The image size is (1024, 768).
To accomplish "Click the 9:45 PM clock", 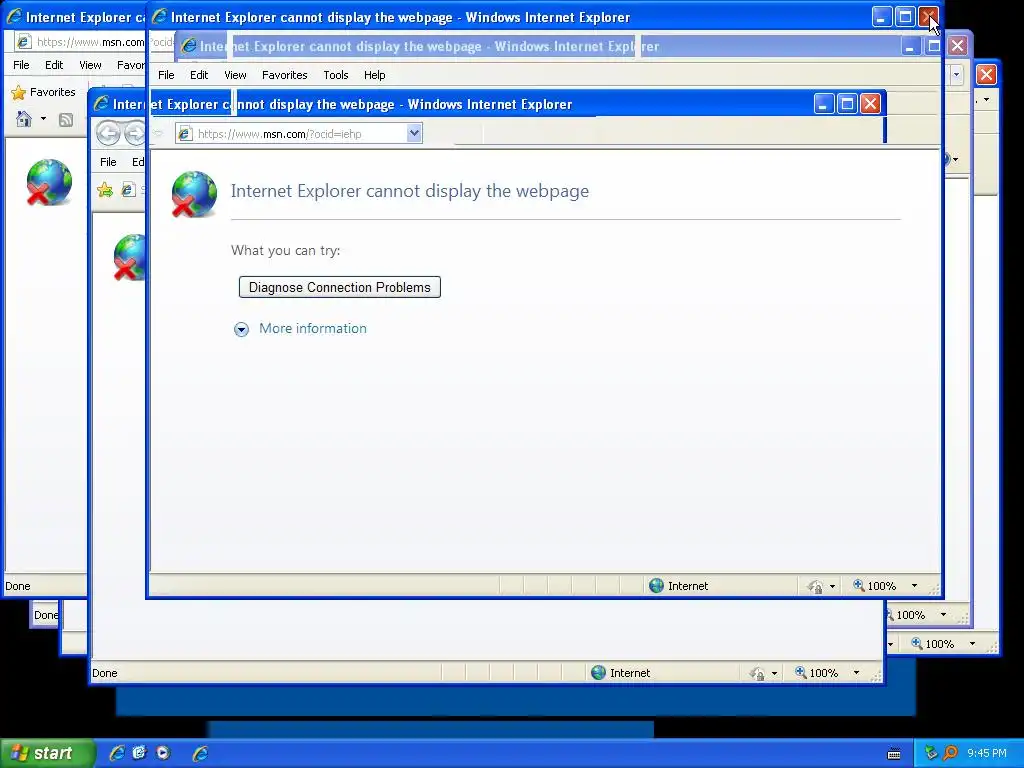I will [987, 753].
